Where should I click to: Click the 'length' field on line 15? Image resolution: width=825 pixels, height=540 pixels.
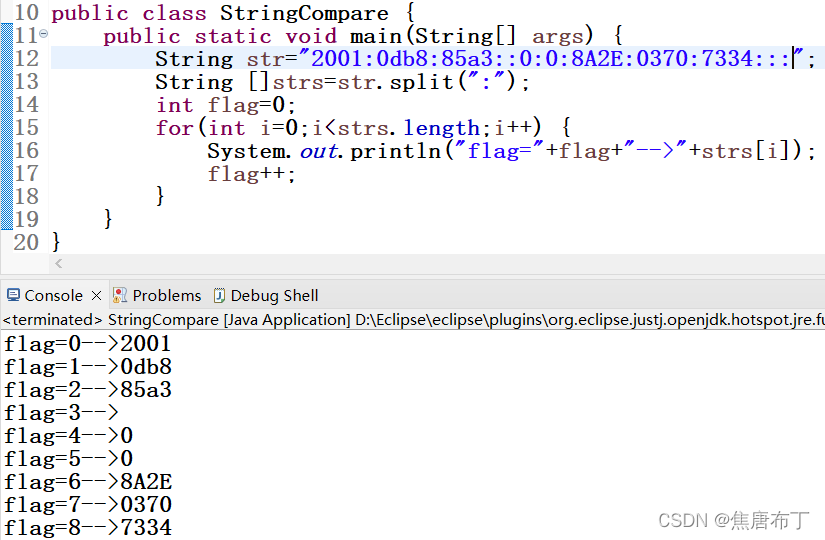click(x=441, y=128)
